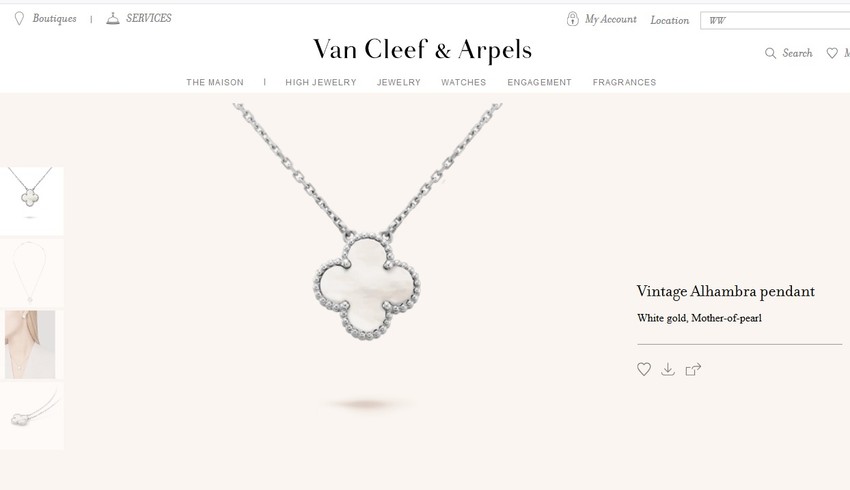
Task: Select the first pendant close-up thumbnail
Action: pyautogui.click(x=31, y=201)
